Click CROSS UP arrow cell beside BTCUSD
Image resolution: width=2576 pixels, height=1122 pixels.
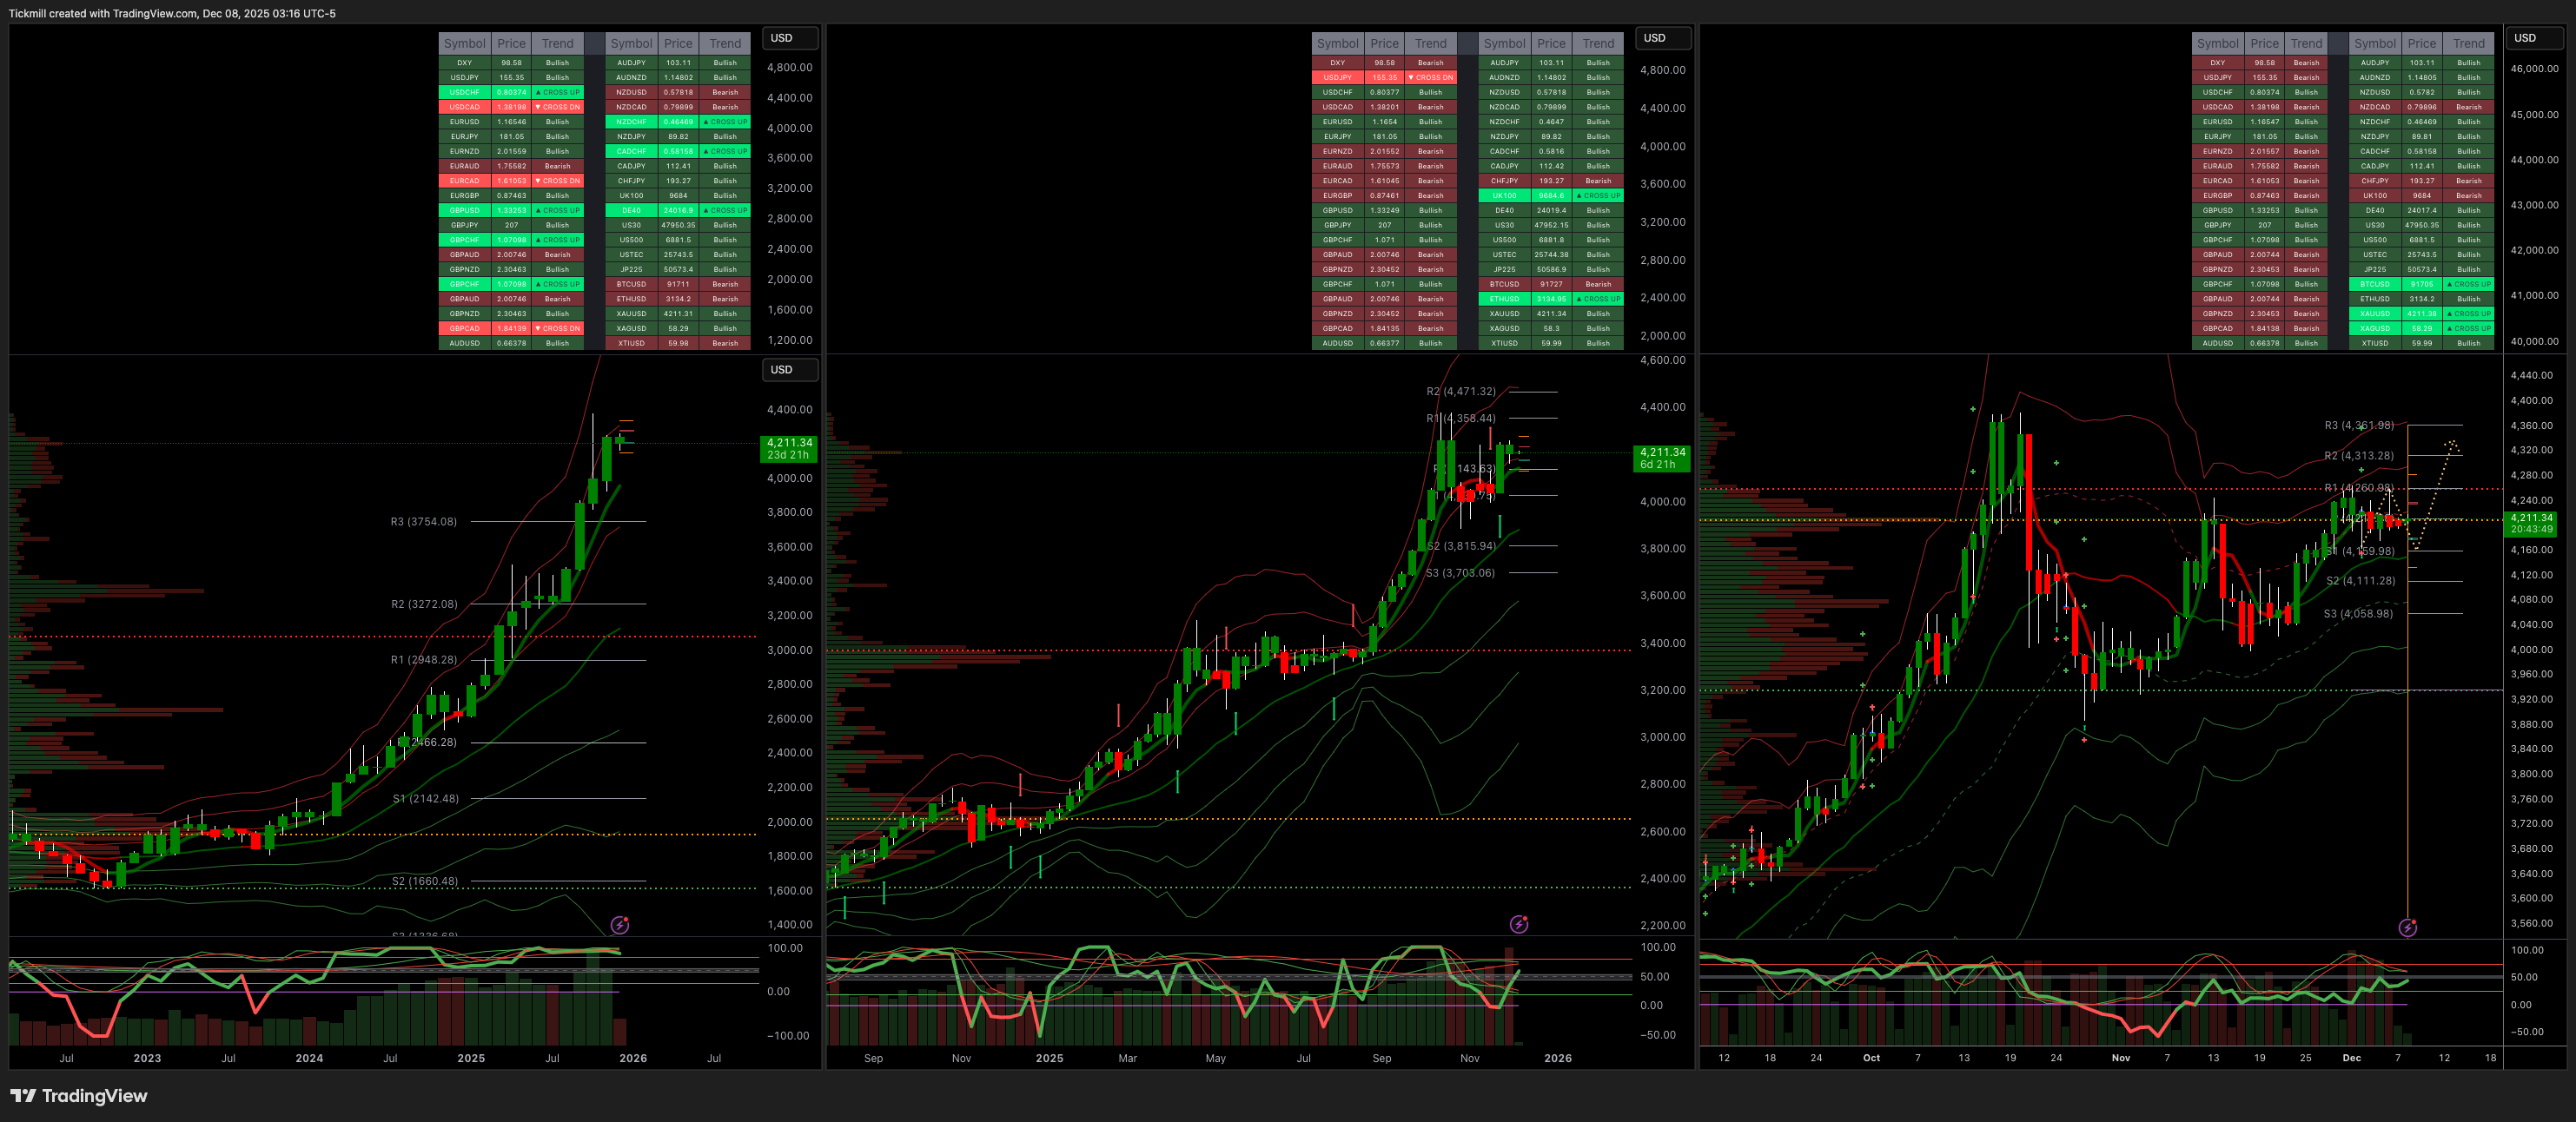tap(2468, 284)
